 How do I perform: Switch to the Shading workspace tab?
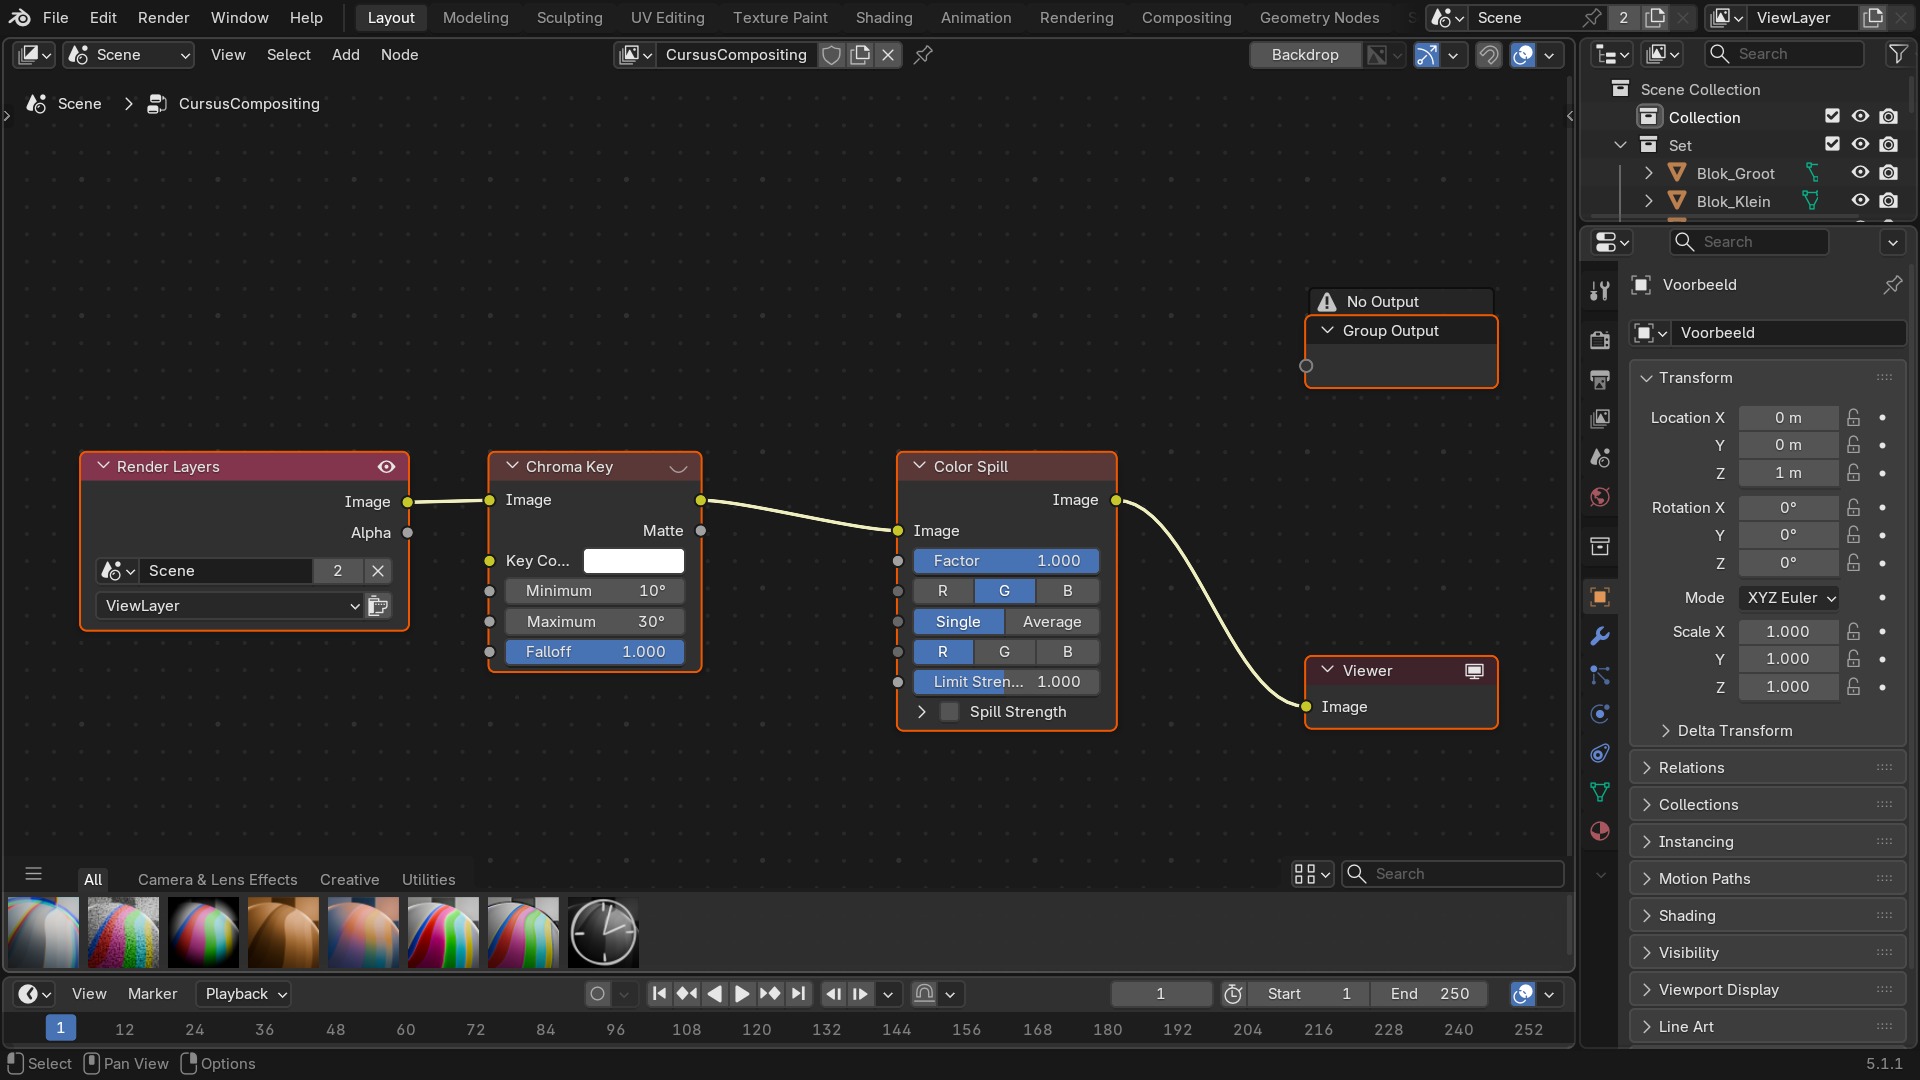884,17
